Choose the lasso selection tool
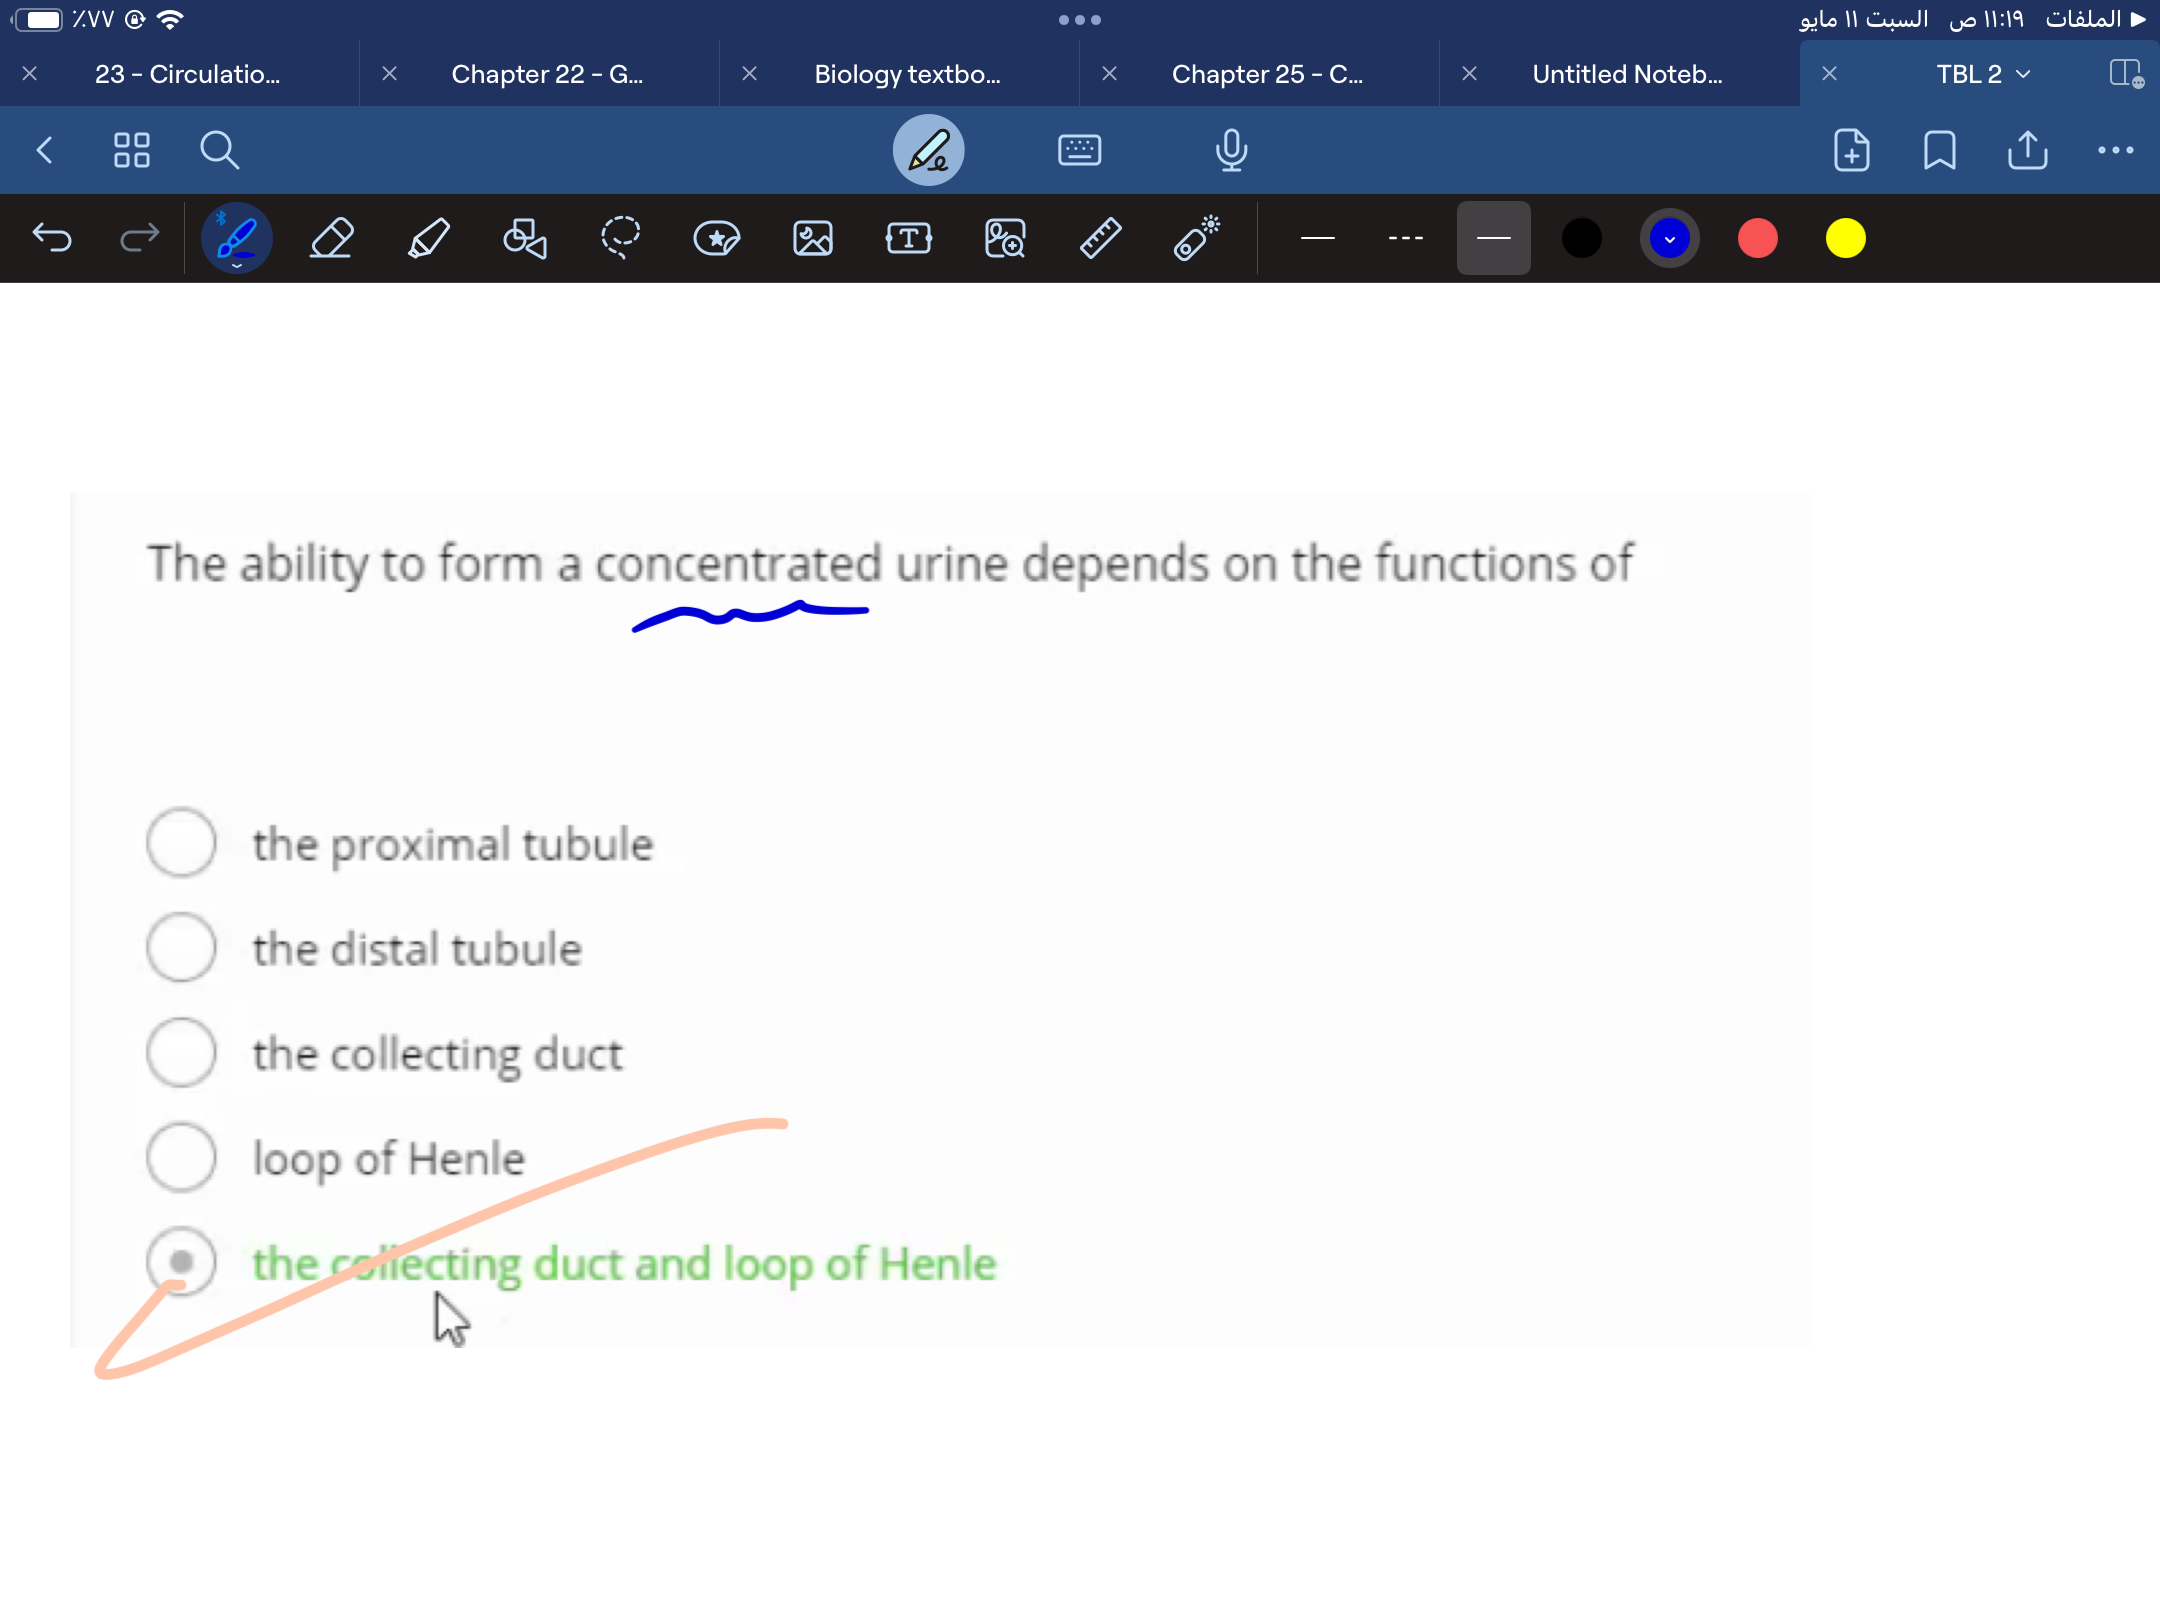This screenshot has height=1620, width=2160. pyautogui.click(x=620, y=239)
